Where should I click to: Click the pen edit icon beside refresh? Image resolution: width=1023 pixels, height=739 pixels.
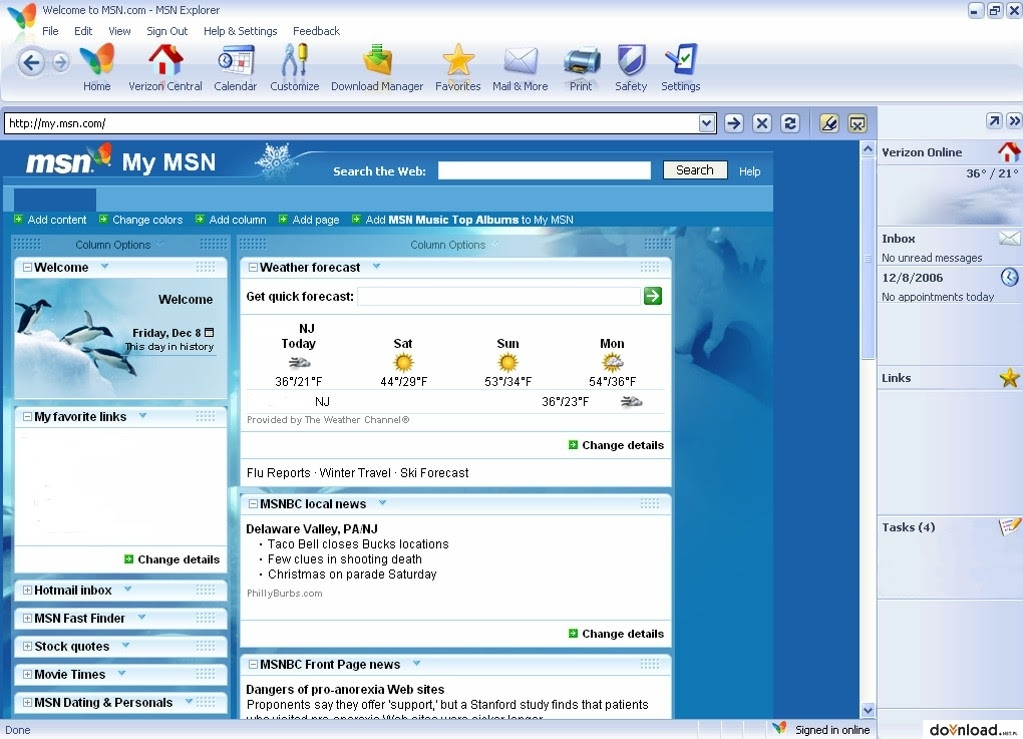(x=829, y=123)
